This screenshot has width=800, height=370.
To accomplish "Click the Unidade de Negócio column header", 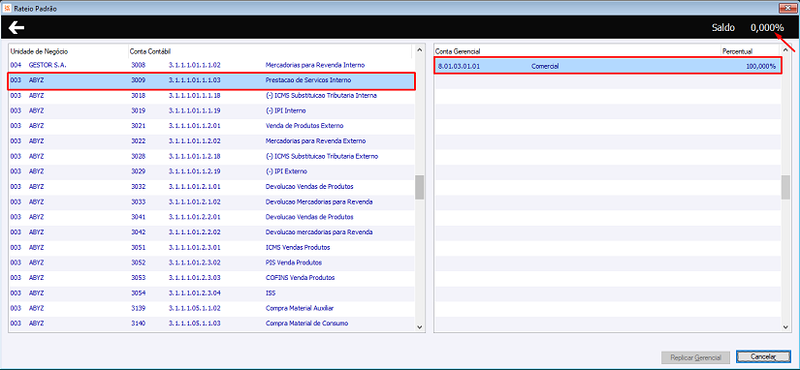I will (x=67, y=51).
